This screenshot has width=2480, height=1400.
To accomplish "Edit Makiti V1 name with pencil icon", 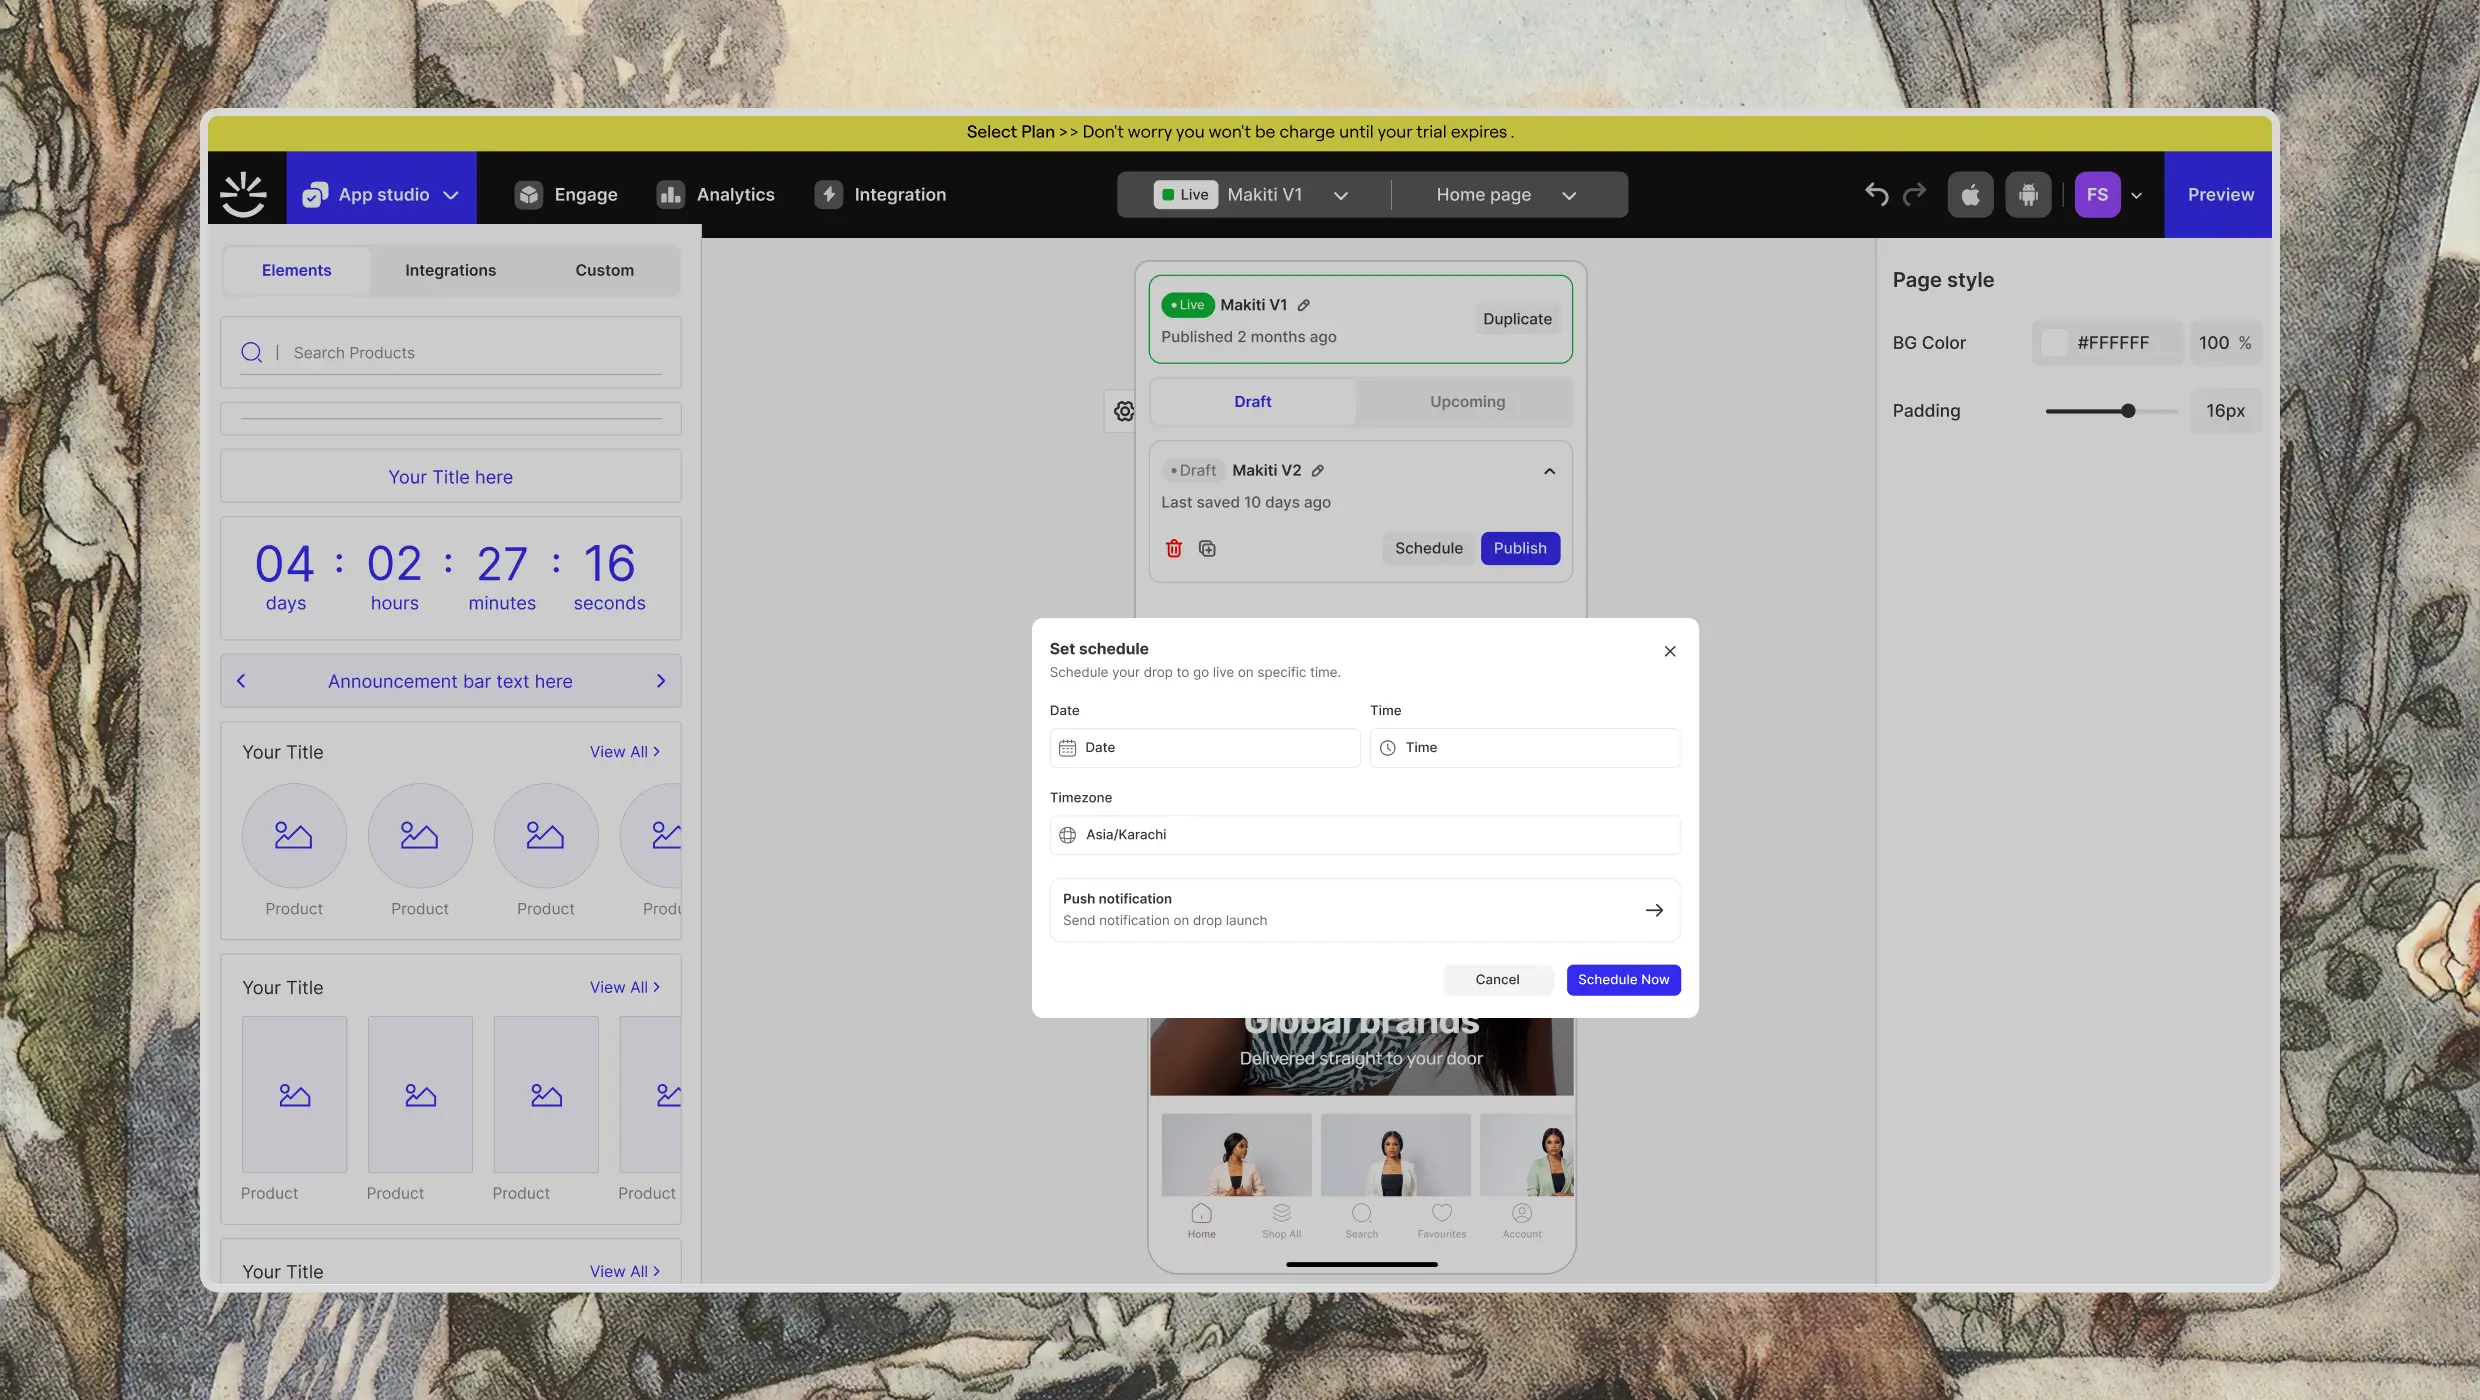I will tap(1304, 305).
